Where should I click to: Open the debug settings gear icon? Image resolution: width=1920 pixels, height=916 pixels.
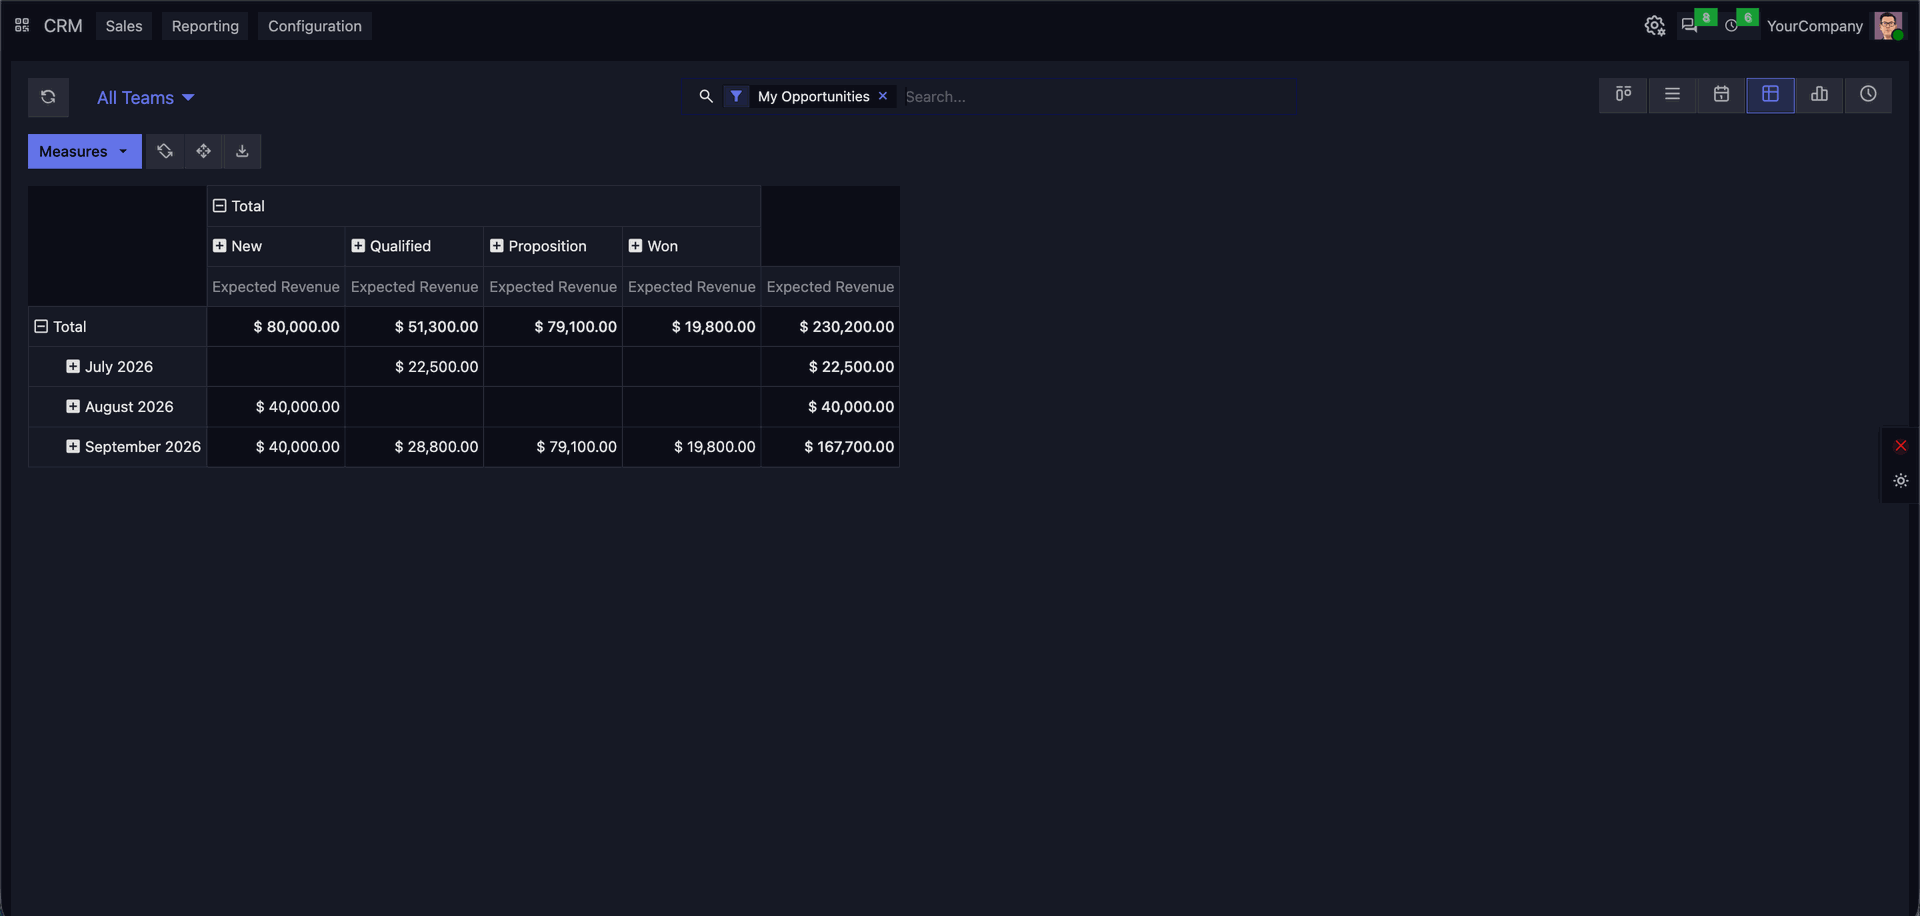(1654, 26)
